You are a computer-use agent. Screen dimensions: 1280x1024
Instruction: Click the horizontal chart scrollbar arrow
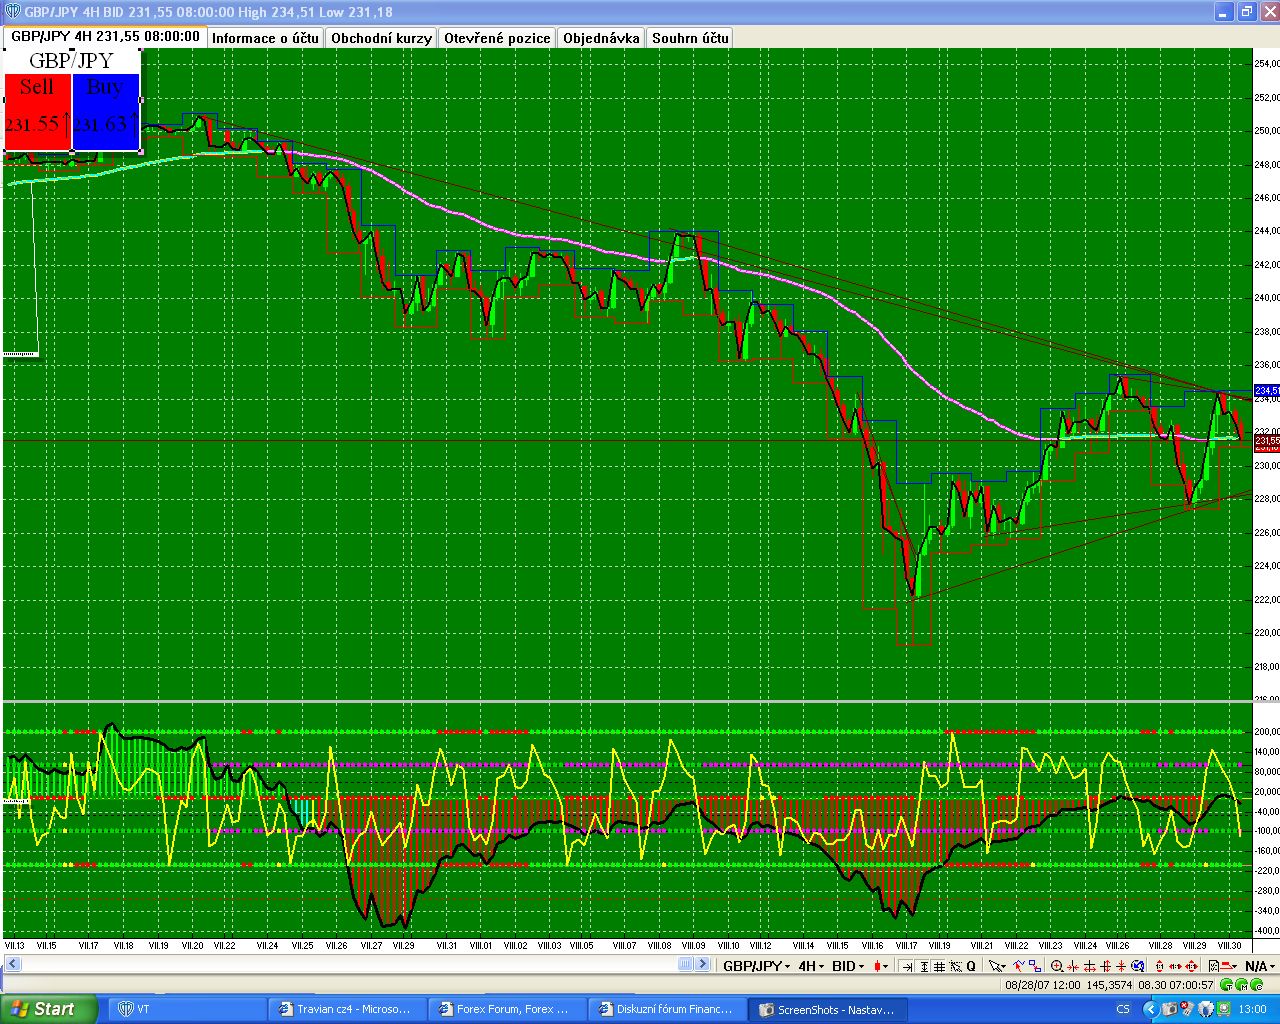pyautogui.click(x=704, y=965)
